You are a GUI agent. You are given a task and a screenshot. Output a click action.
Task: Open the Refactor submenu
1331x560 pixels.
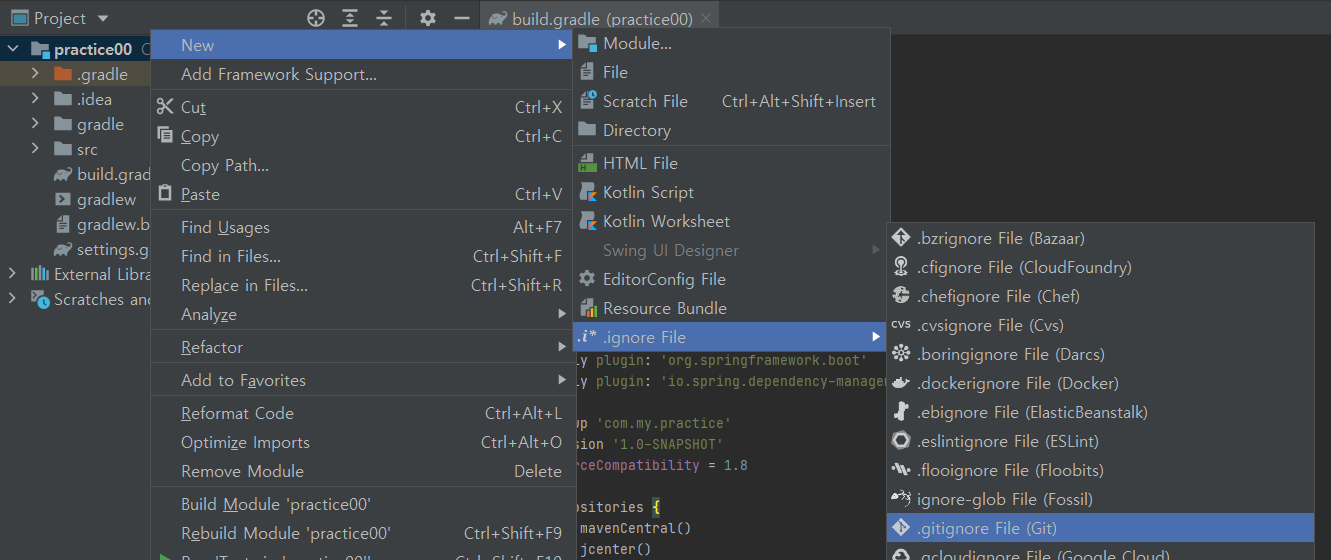click(x=362, y=347)
